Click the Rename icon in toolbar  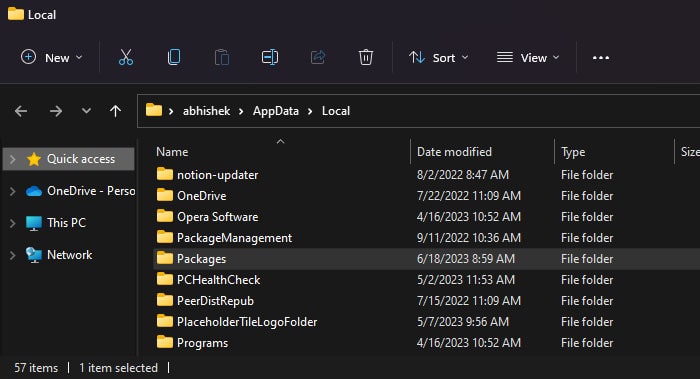tap(270, 58)
